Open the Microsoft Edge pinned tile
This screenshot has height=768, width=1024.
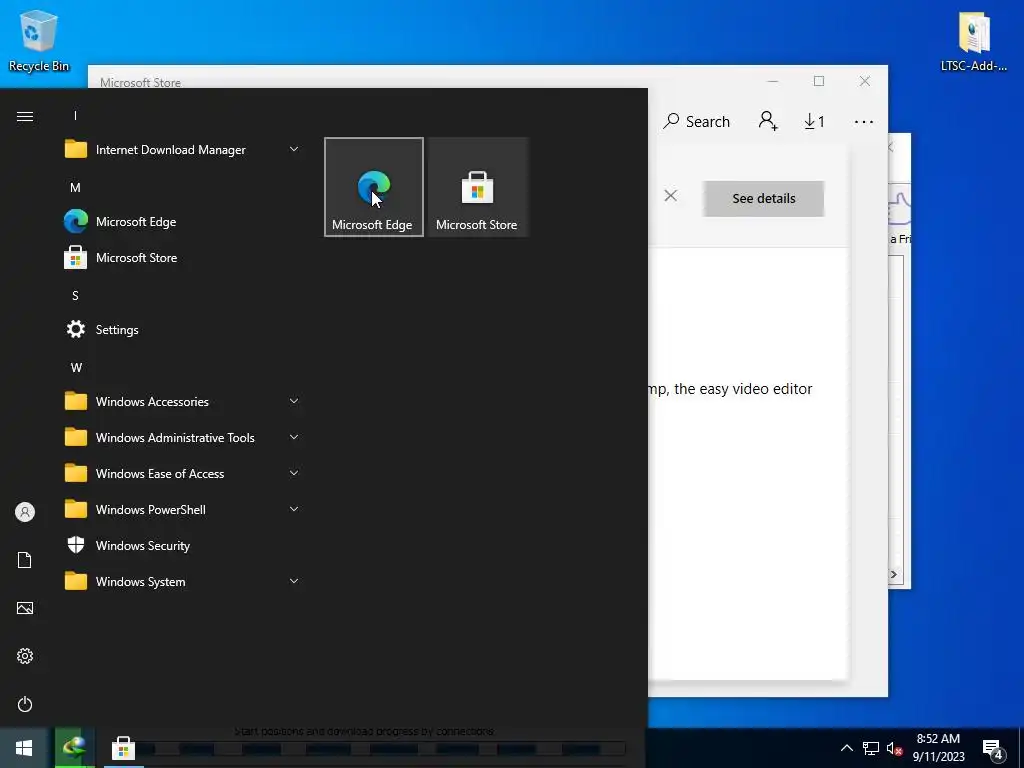[374, 187]
